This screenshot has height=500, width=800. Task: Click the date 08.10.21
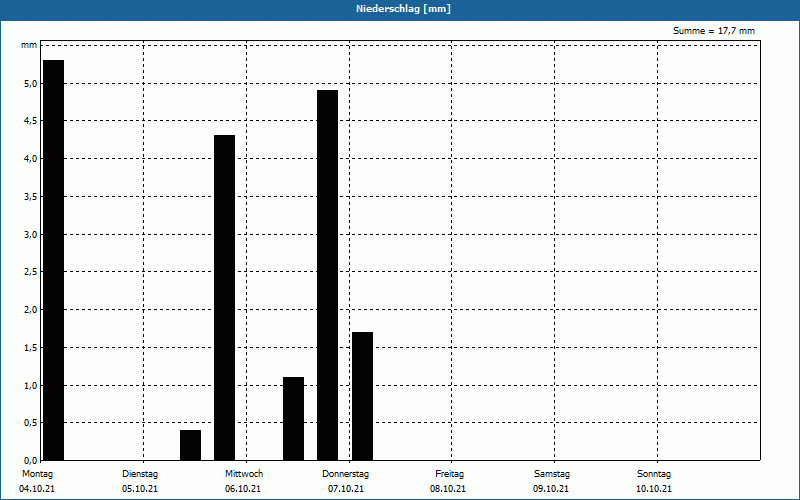pyautogui.click(x=448, y=489)
